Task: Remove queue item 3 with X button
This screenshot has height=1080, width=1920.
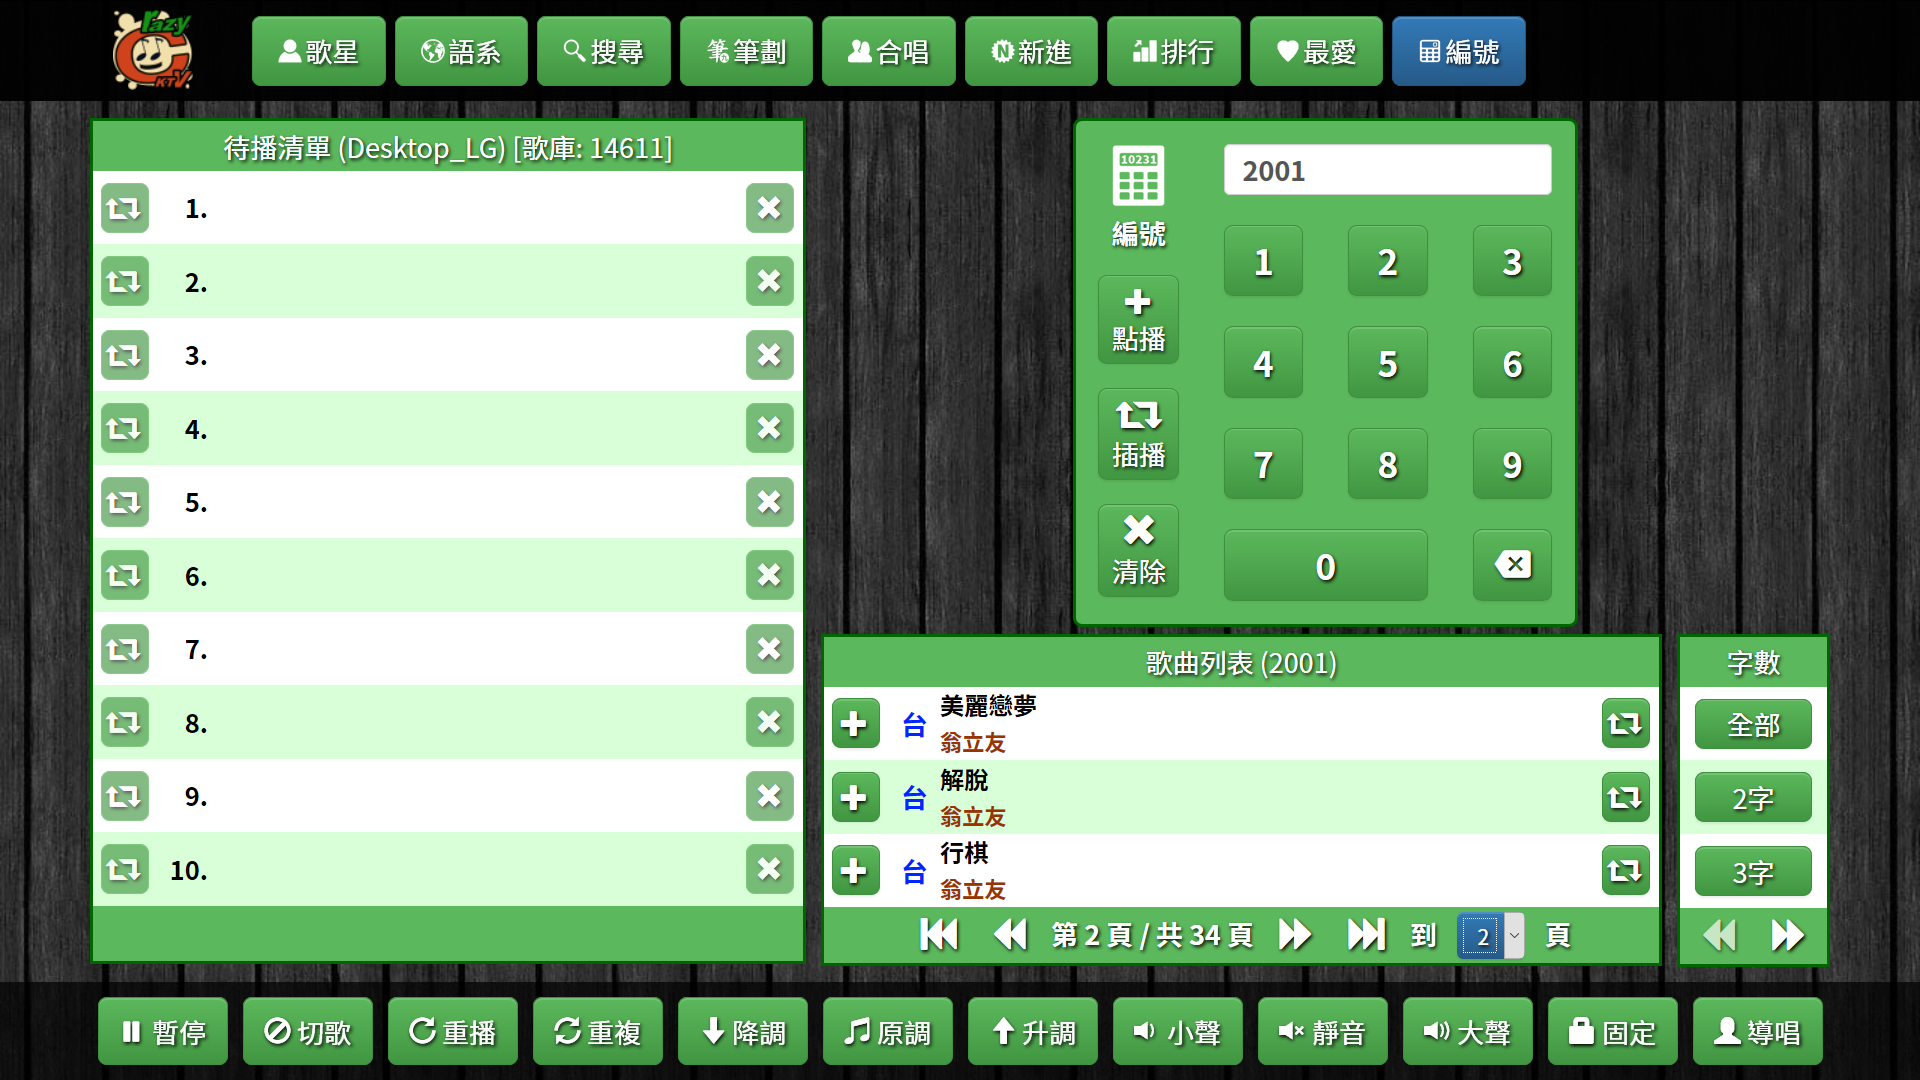Action: pos(769,355)
